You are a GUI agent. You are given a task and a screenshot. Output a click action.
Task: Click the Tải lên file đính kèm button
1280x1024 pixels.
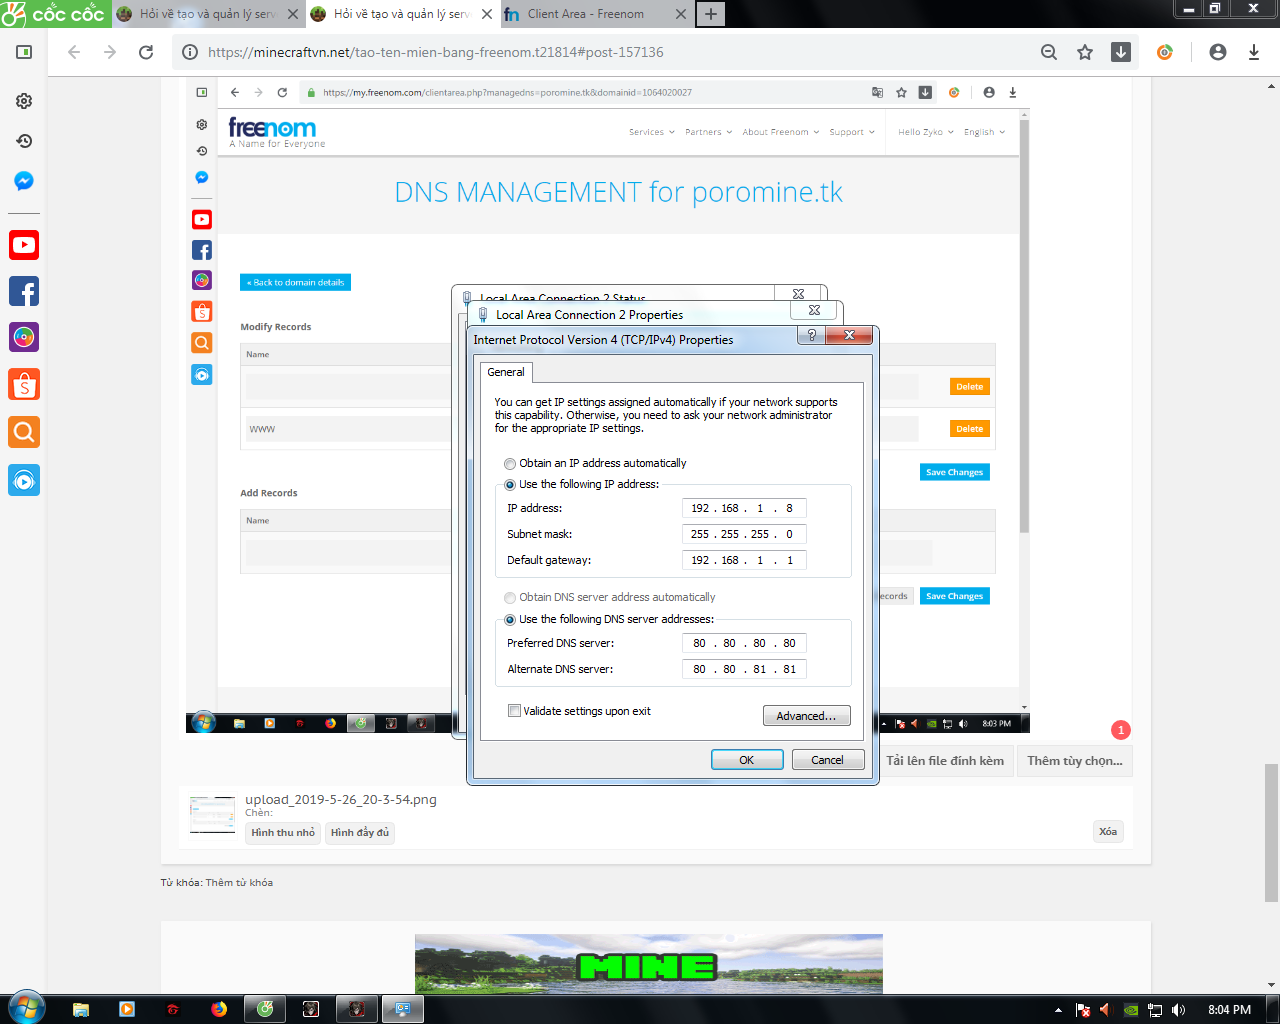[945, 761]
